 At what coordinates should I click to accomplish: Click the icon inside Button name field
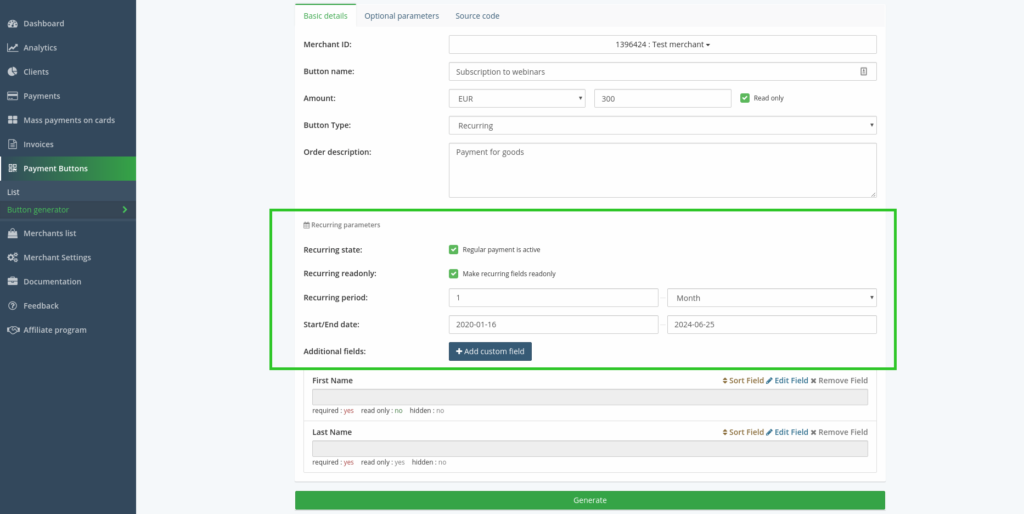coord(863,72)
